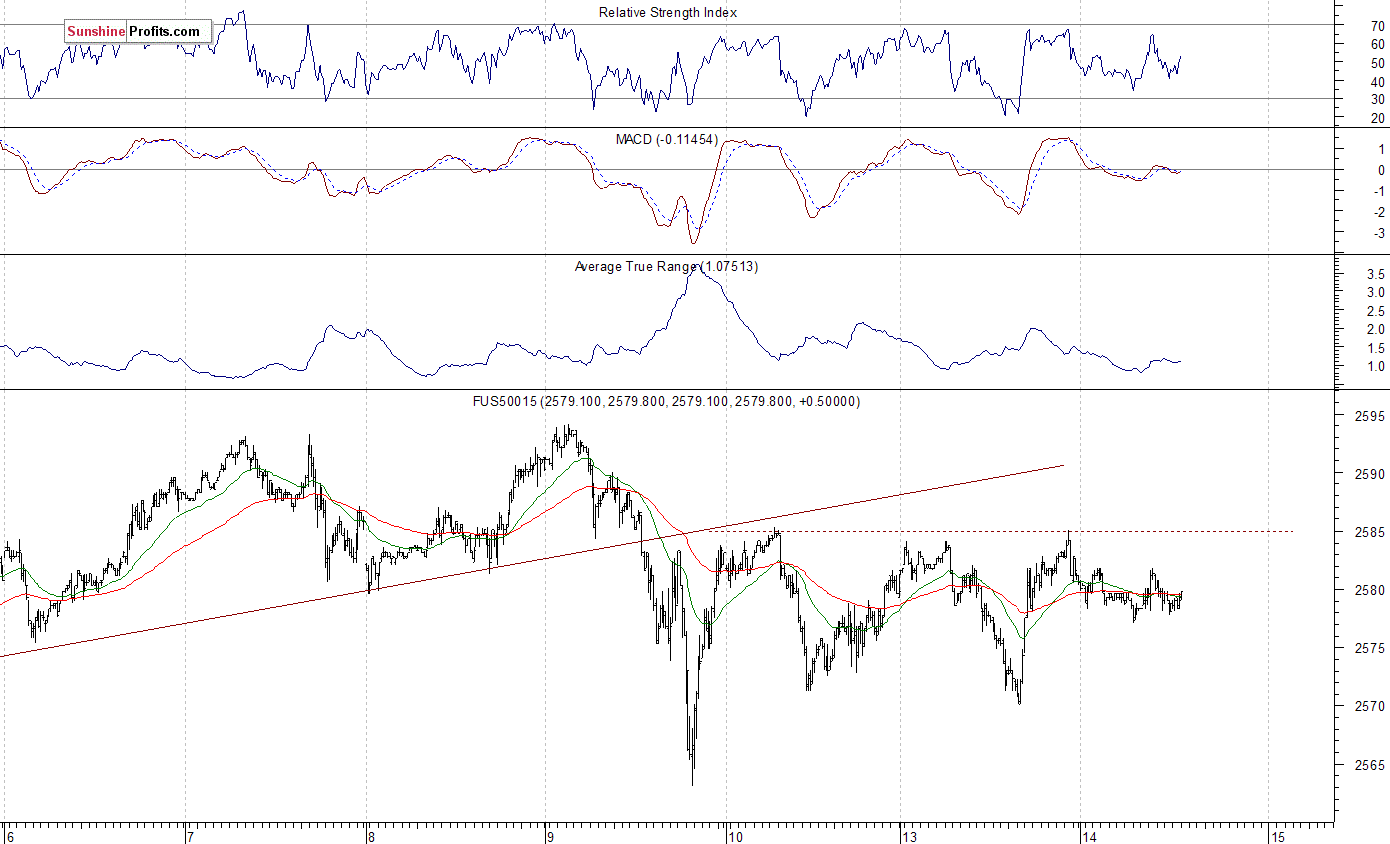Click the 2580 price axis label
The height and width of the screenshot is (844, 1390).
(1369, 590)
